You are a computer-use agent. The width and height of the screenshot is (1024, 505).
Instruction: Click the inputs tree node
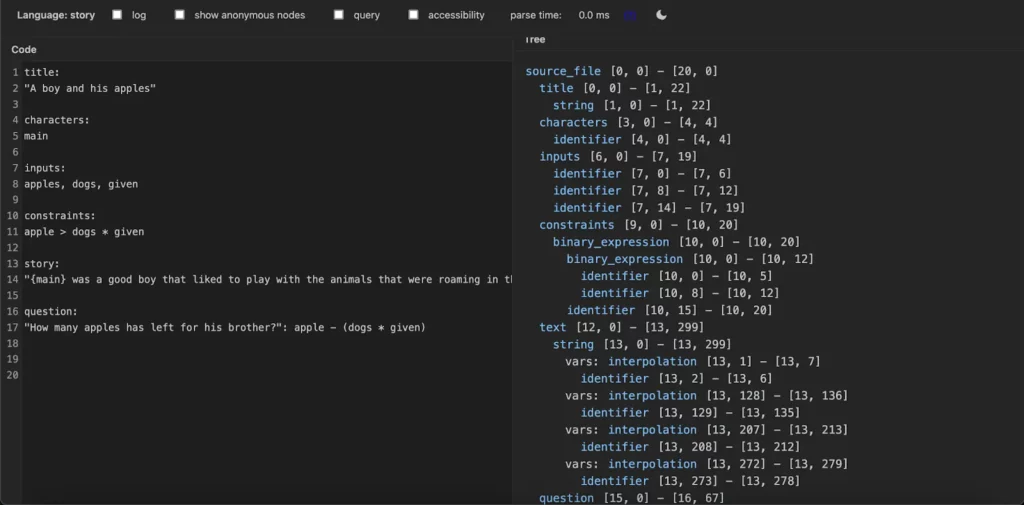click(x=559, y=156)
